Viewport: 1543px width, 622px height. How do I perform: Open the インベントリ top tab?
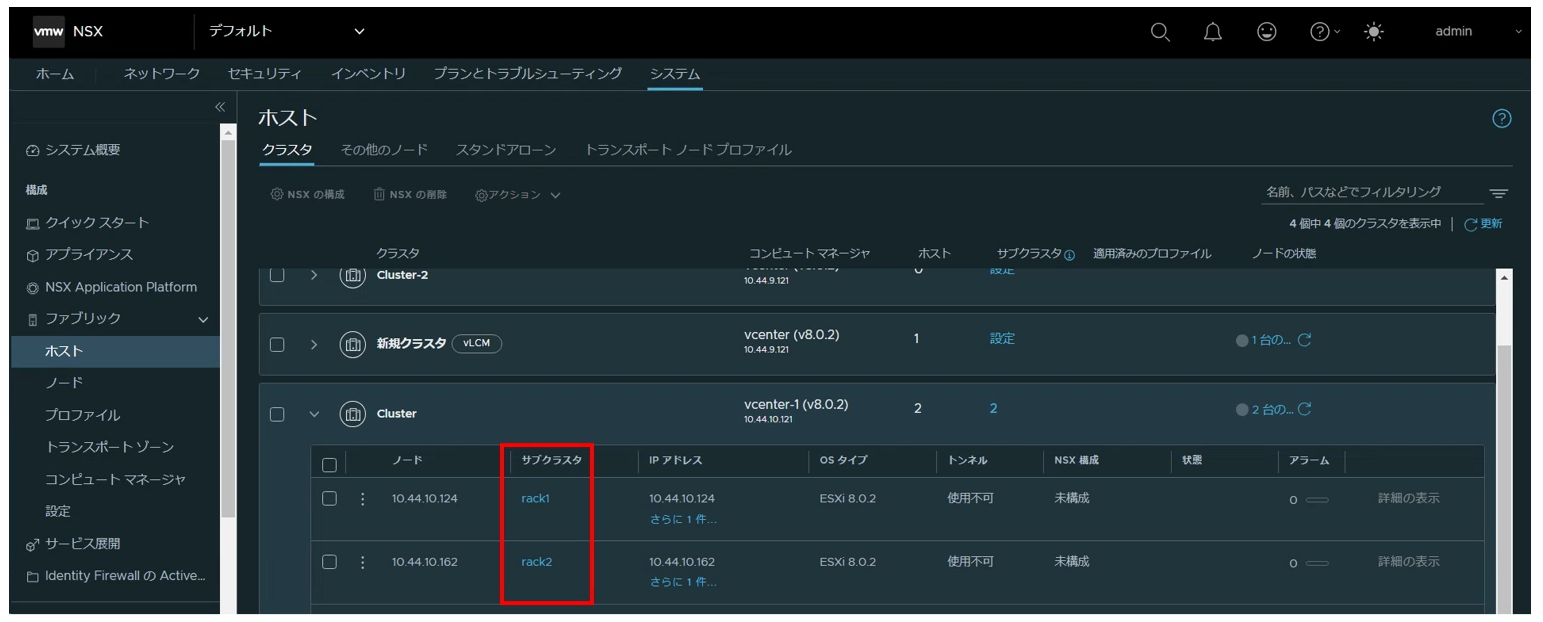tap(368, 74)
